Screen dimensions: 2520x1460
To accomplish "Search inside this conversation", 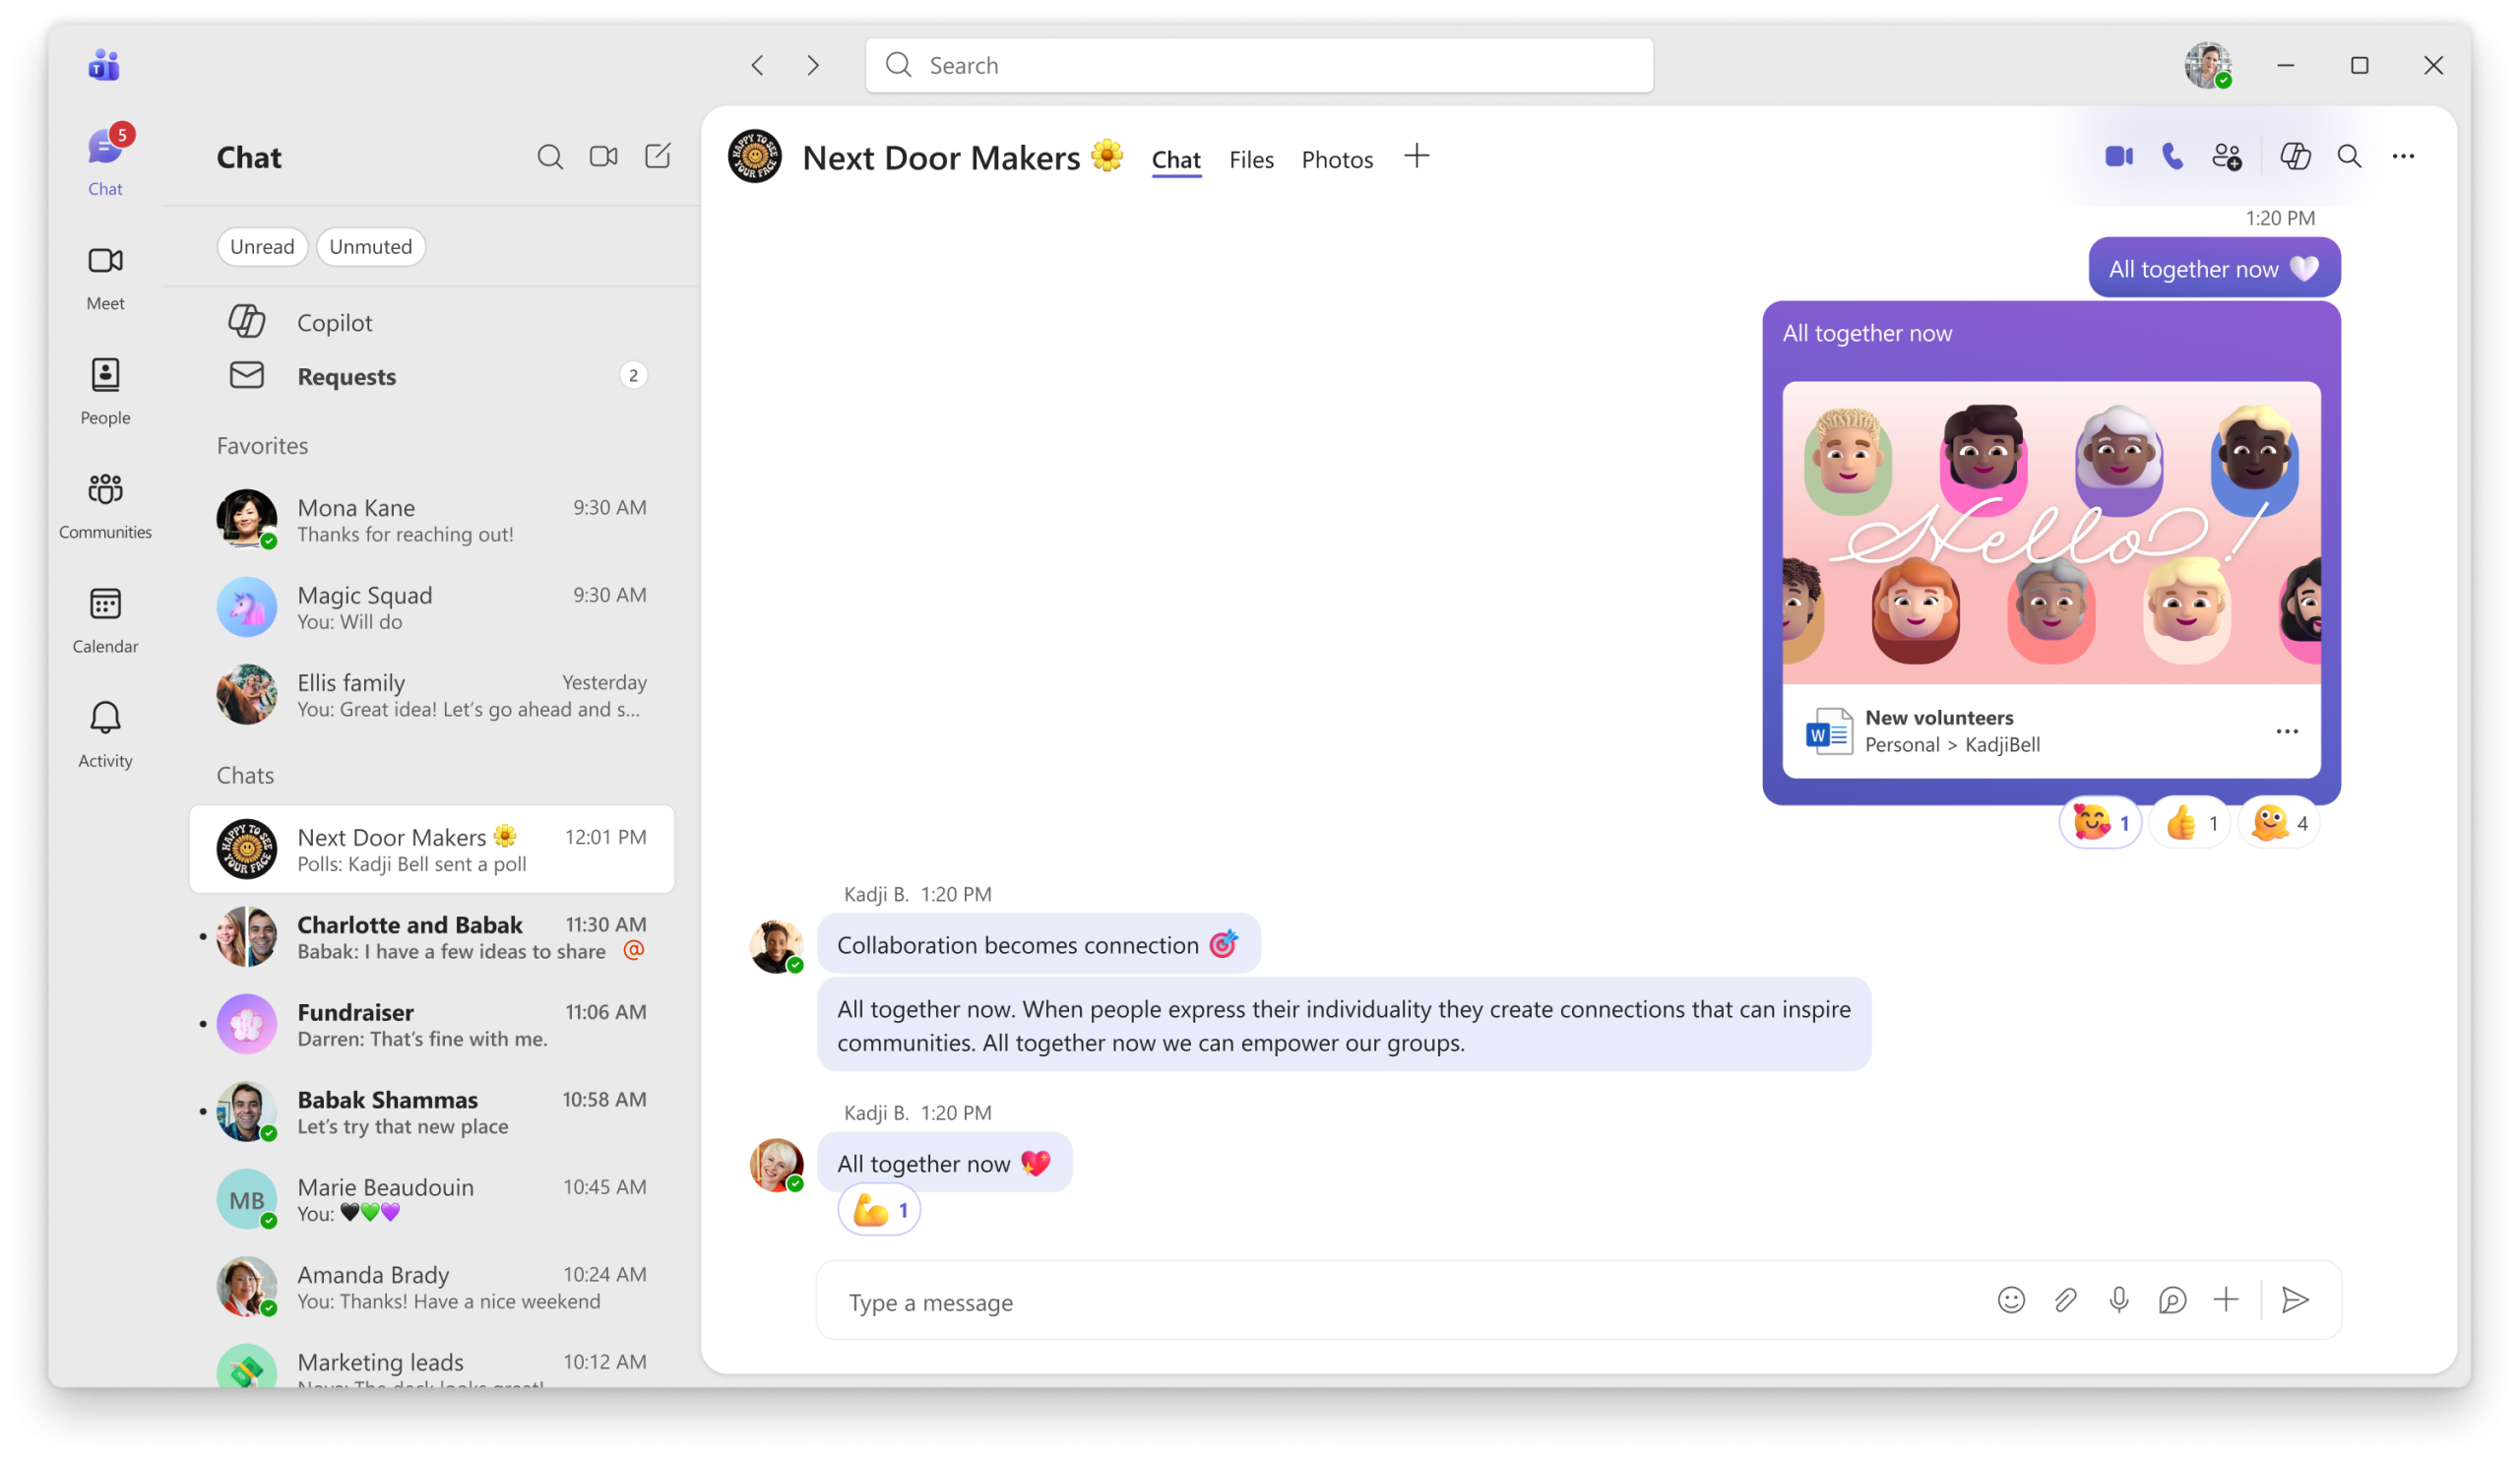I will (x=2349, y=156).
